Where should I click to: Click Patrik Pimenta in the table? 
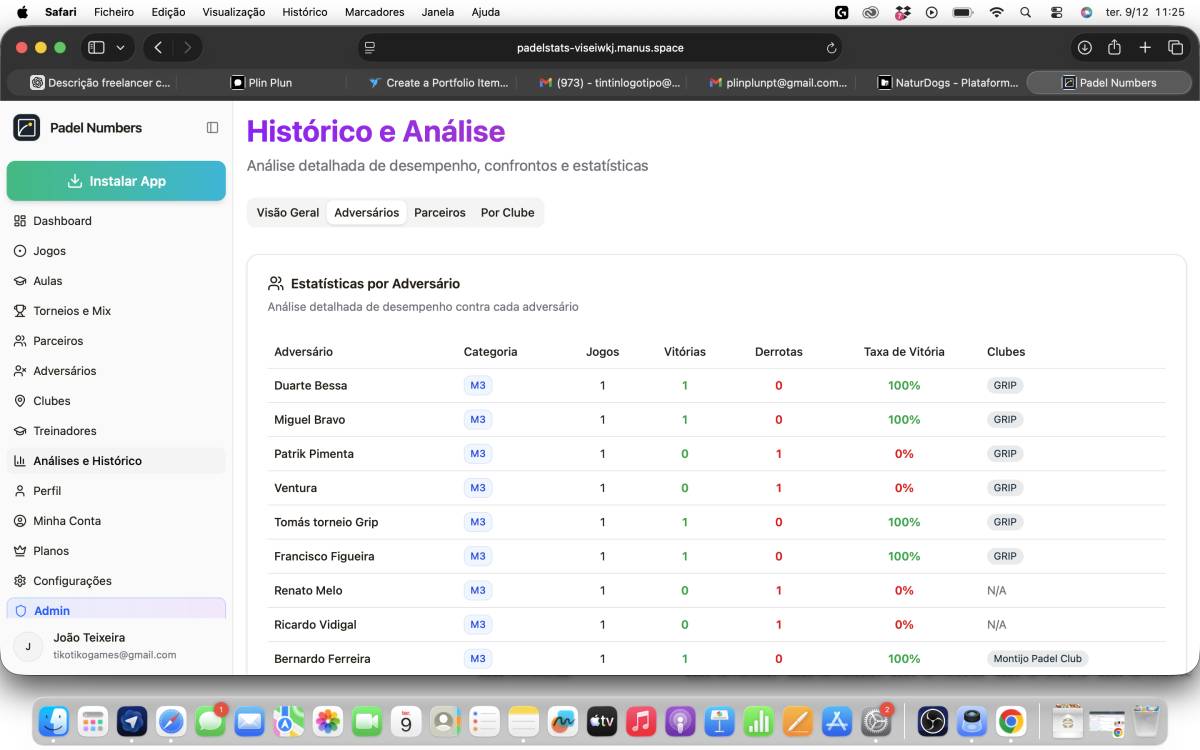pos(314,454)
